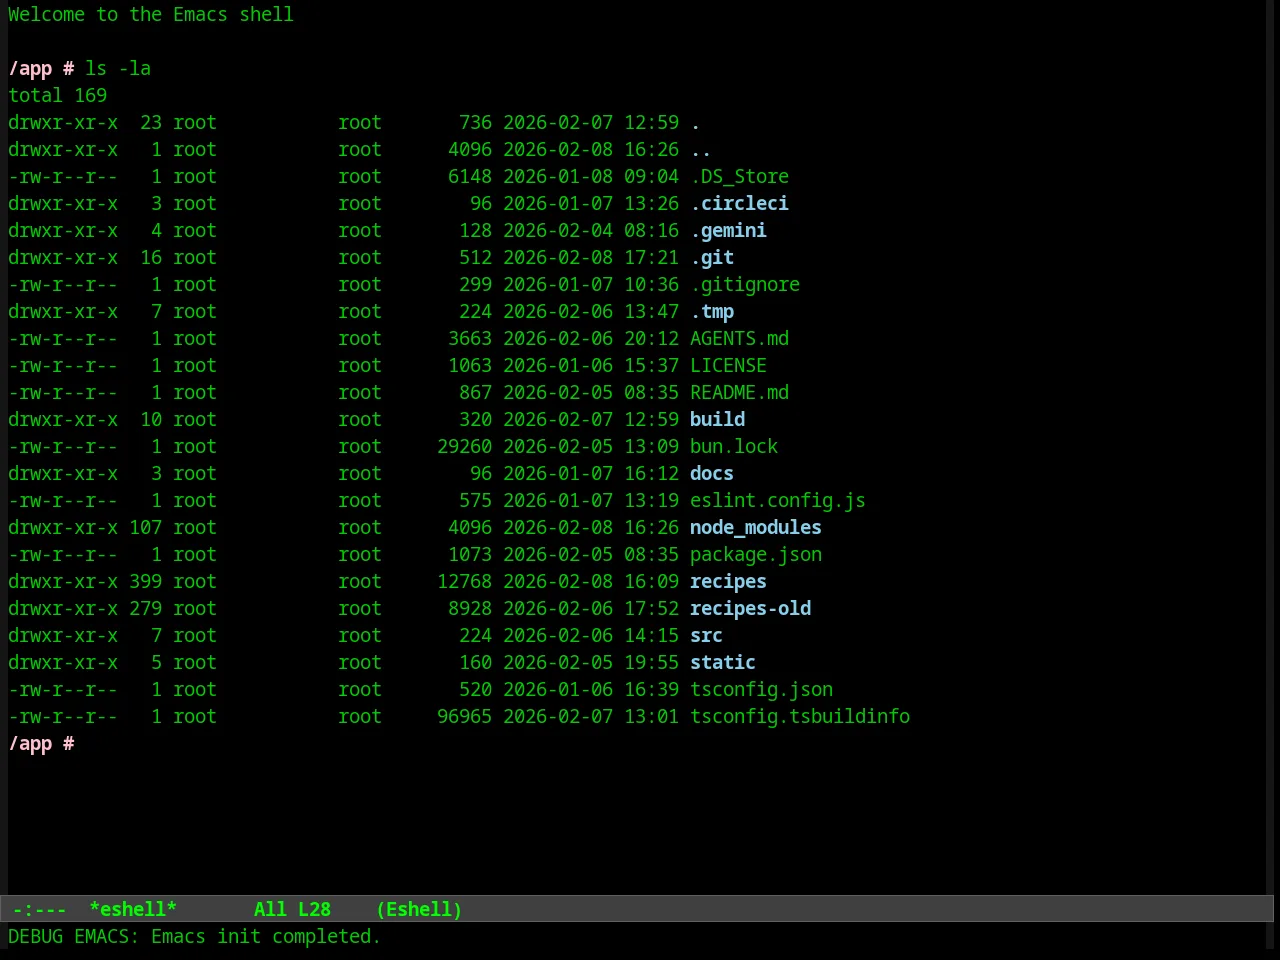Viewport: 1280px width, 960px height.
Task: Click the date 2026-02-06 20:12 of AGENTS.md
Action: [591, 338]
